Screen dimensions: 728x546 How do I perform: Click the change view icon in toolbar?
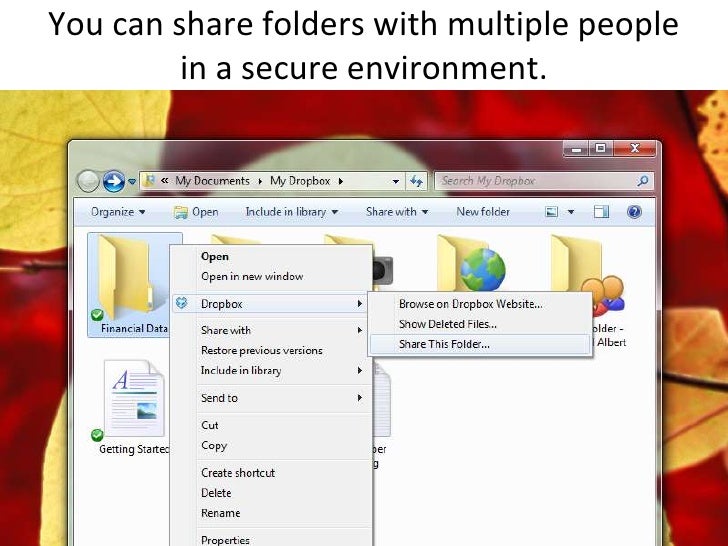(x=551, y=212)
